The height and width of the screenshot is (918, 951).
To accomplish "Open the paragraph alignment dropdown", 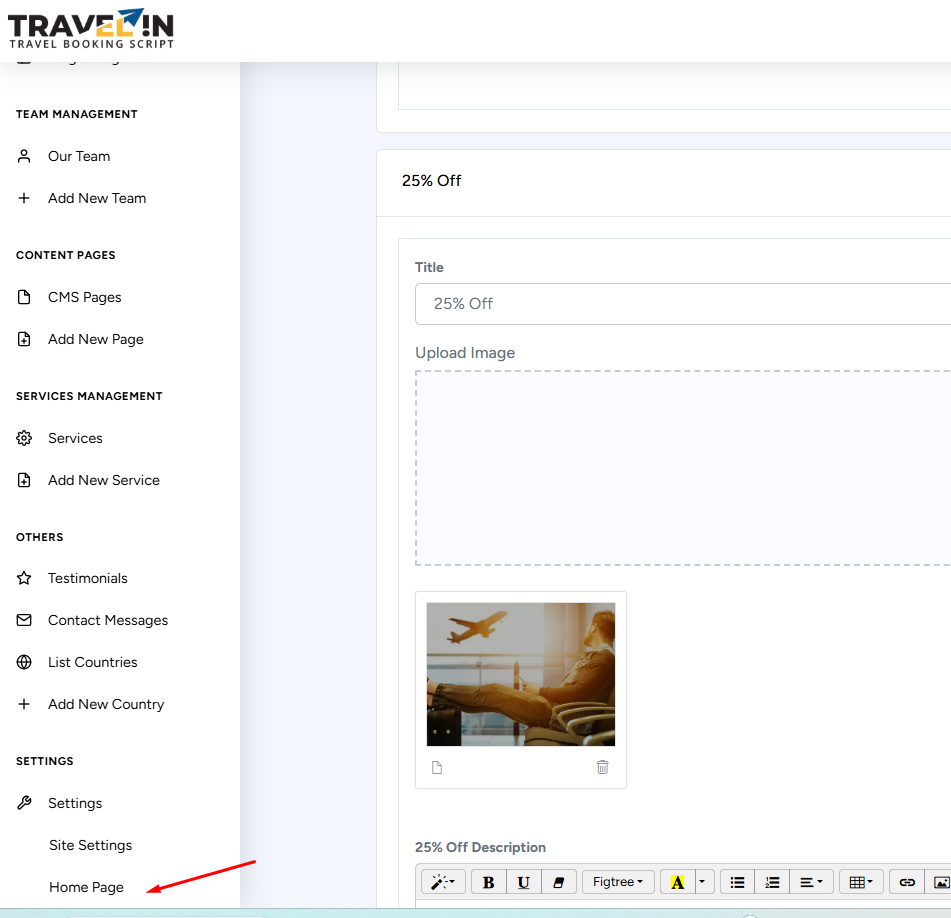I will coord(811,882).
